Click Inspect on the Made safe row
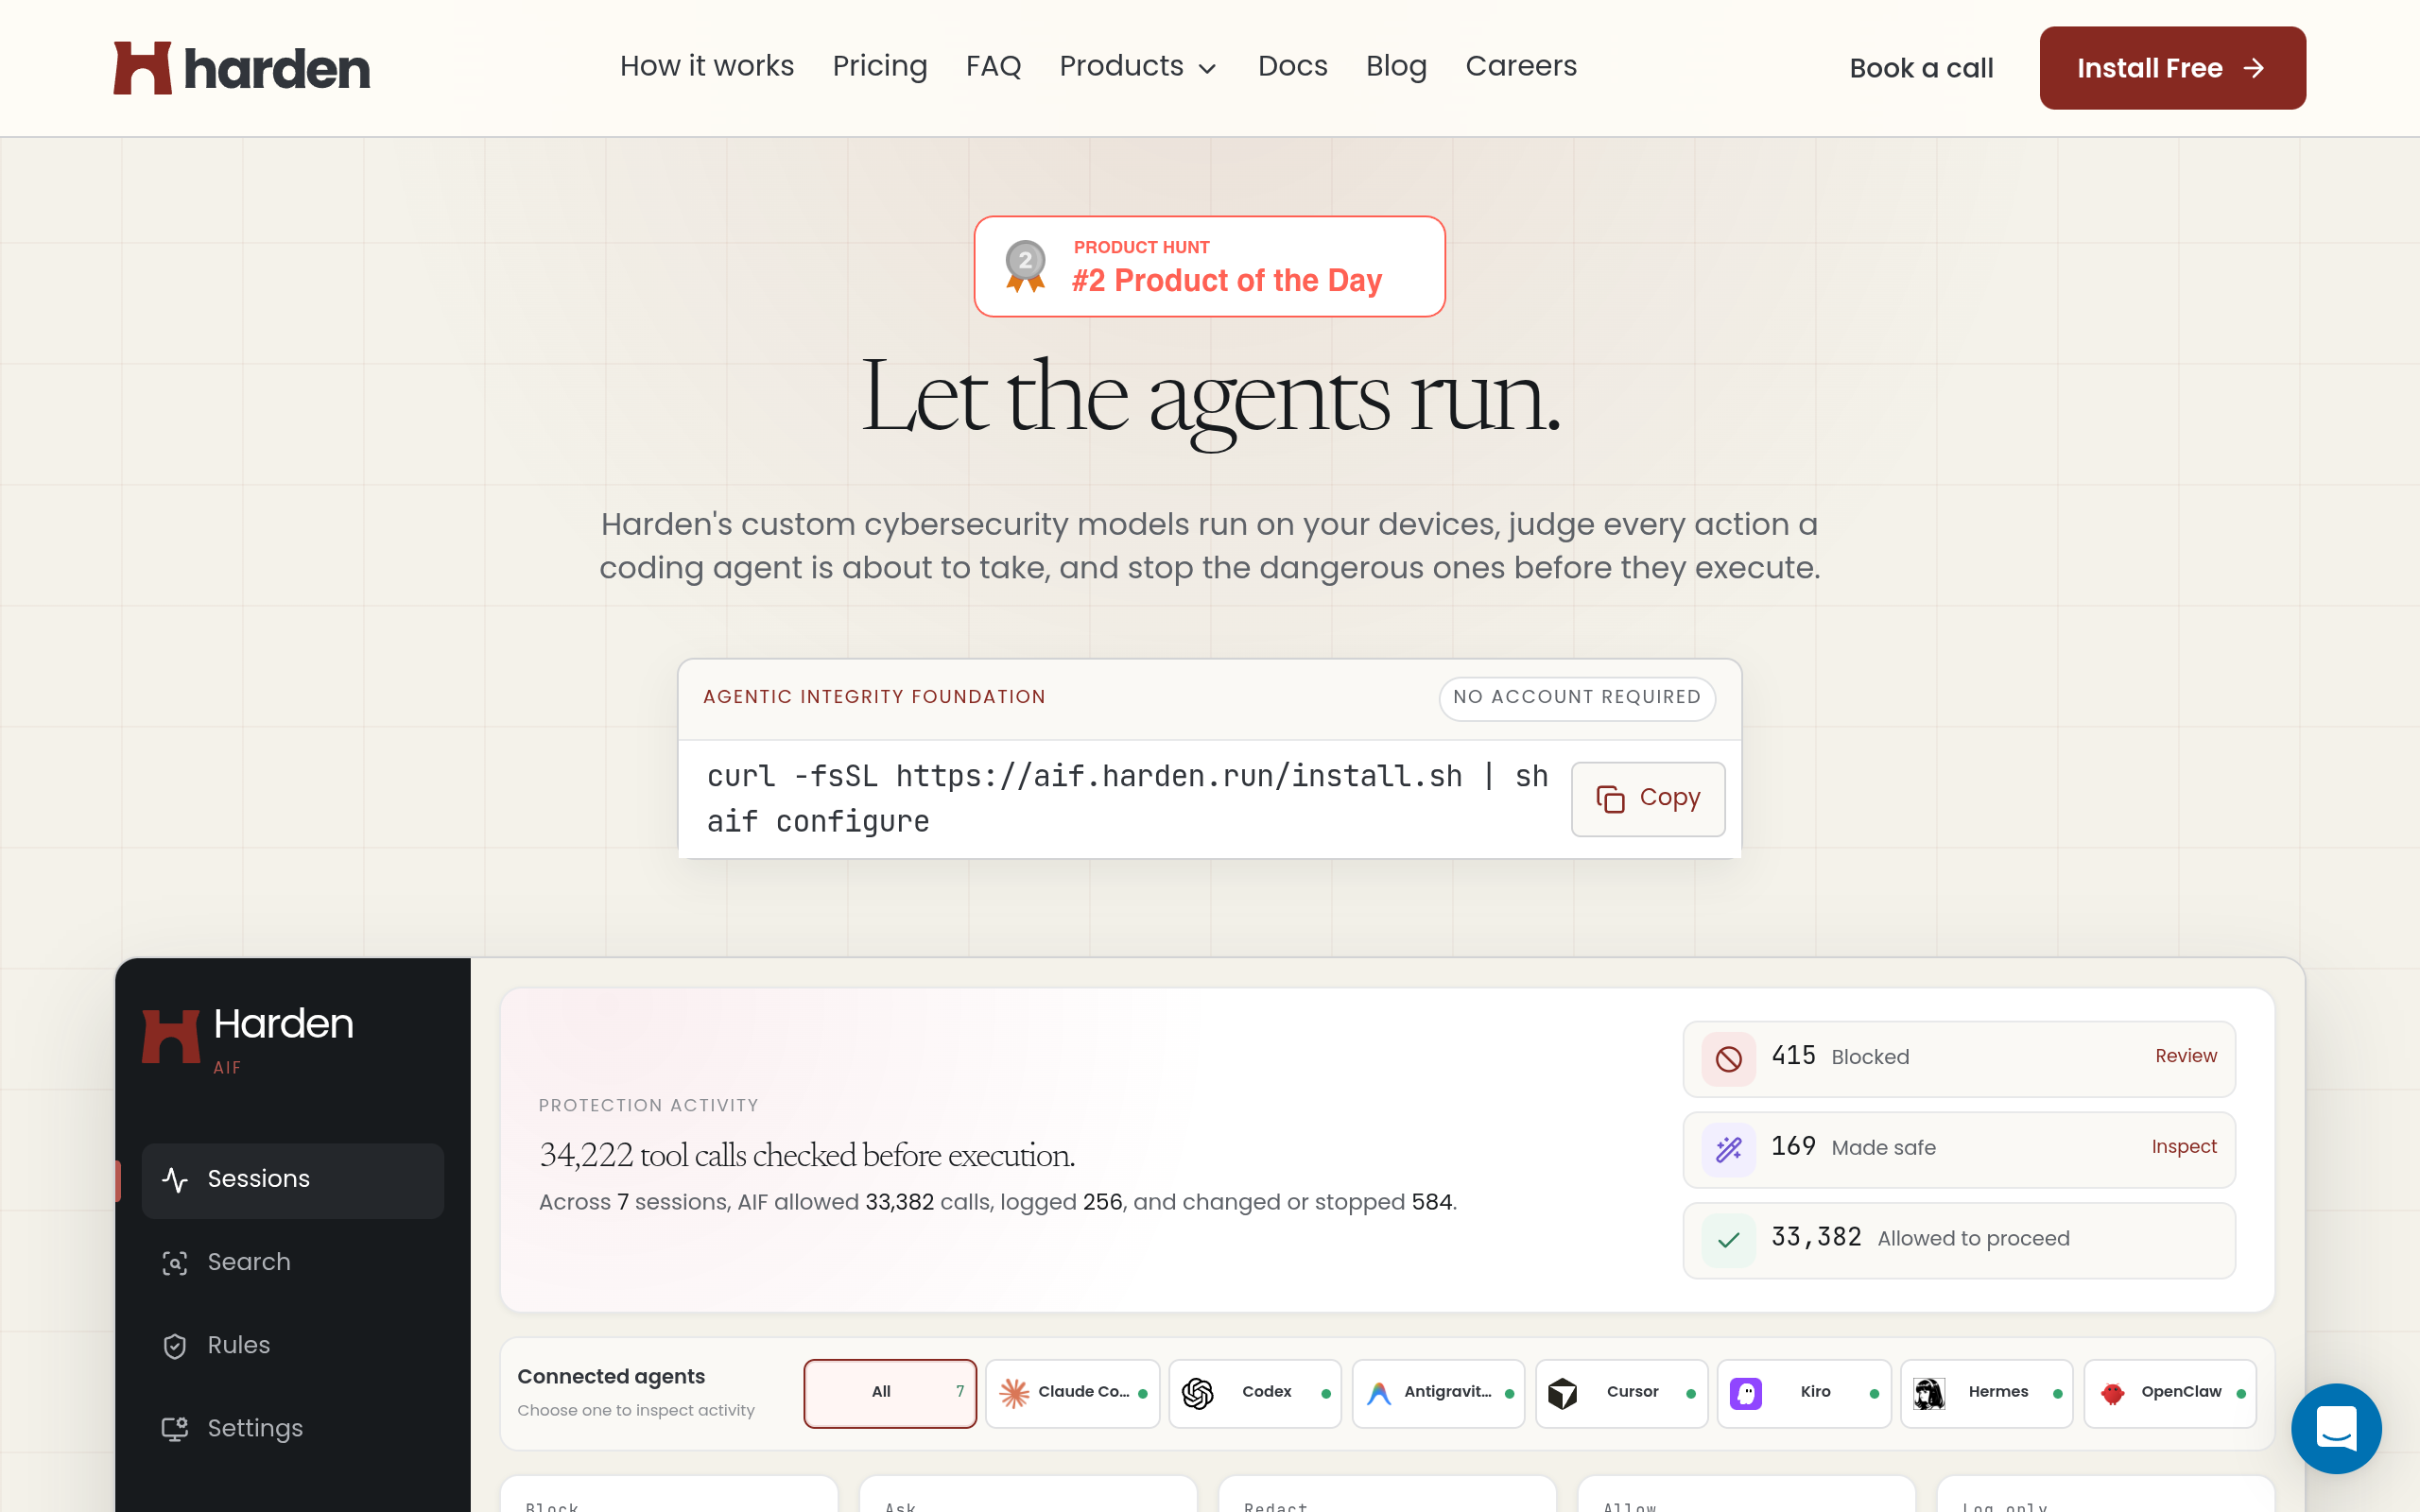 [x=2184, y=1147]
